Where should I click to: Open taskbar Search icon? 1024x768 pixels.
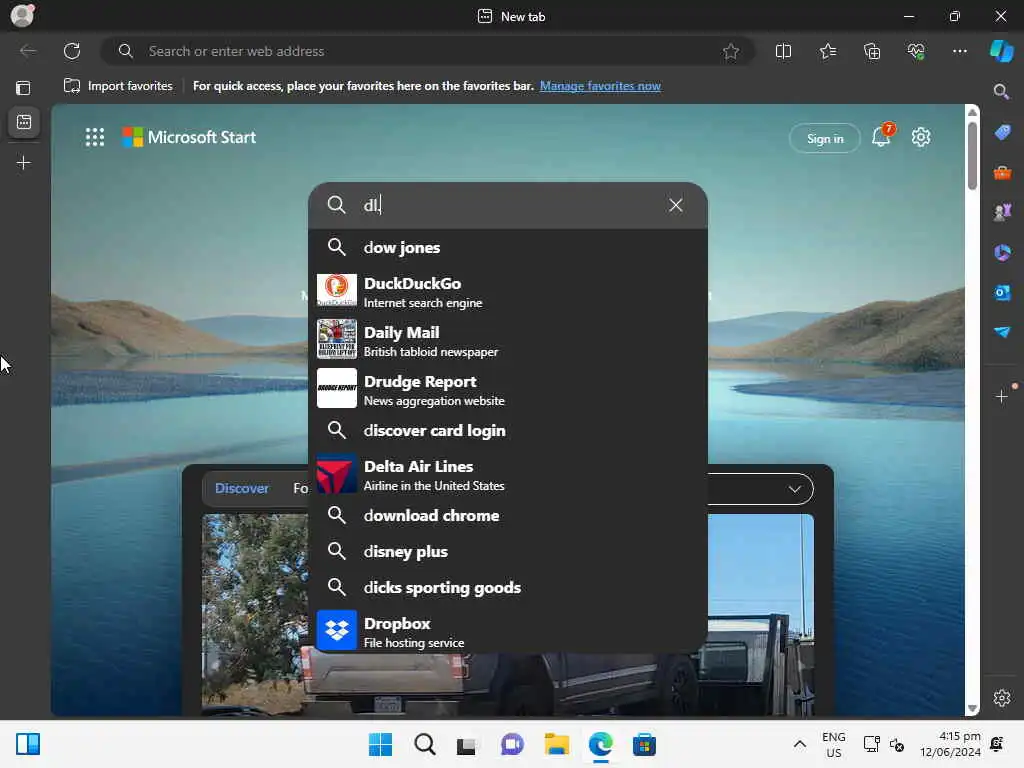[x=424, y=744]
